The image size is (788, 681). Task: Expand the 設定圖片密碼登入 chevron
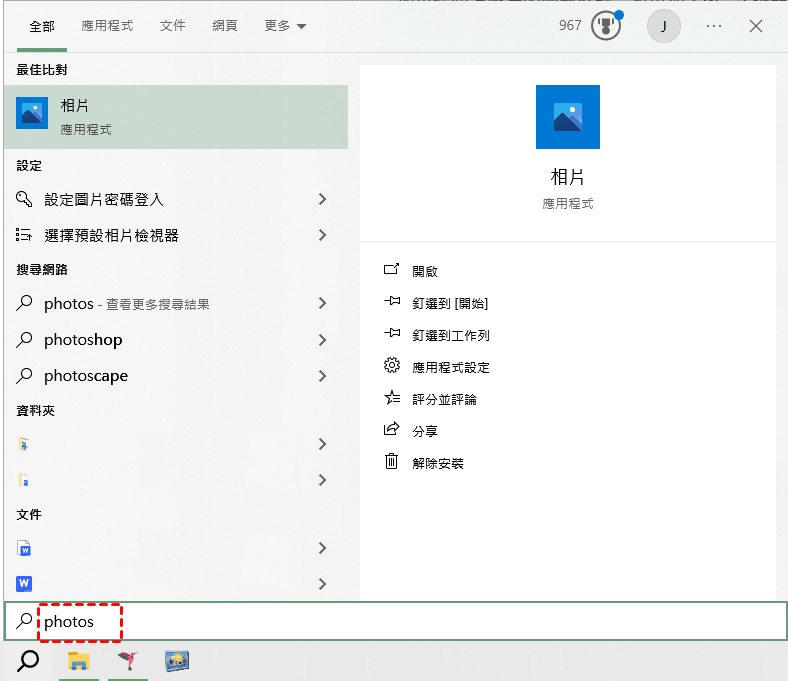[x=323, y=199]
